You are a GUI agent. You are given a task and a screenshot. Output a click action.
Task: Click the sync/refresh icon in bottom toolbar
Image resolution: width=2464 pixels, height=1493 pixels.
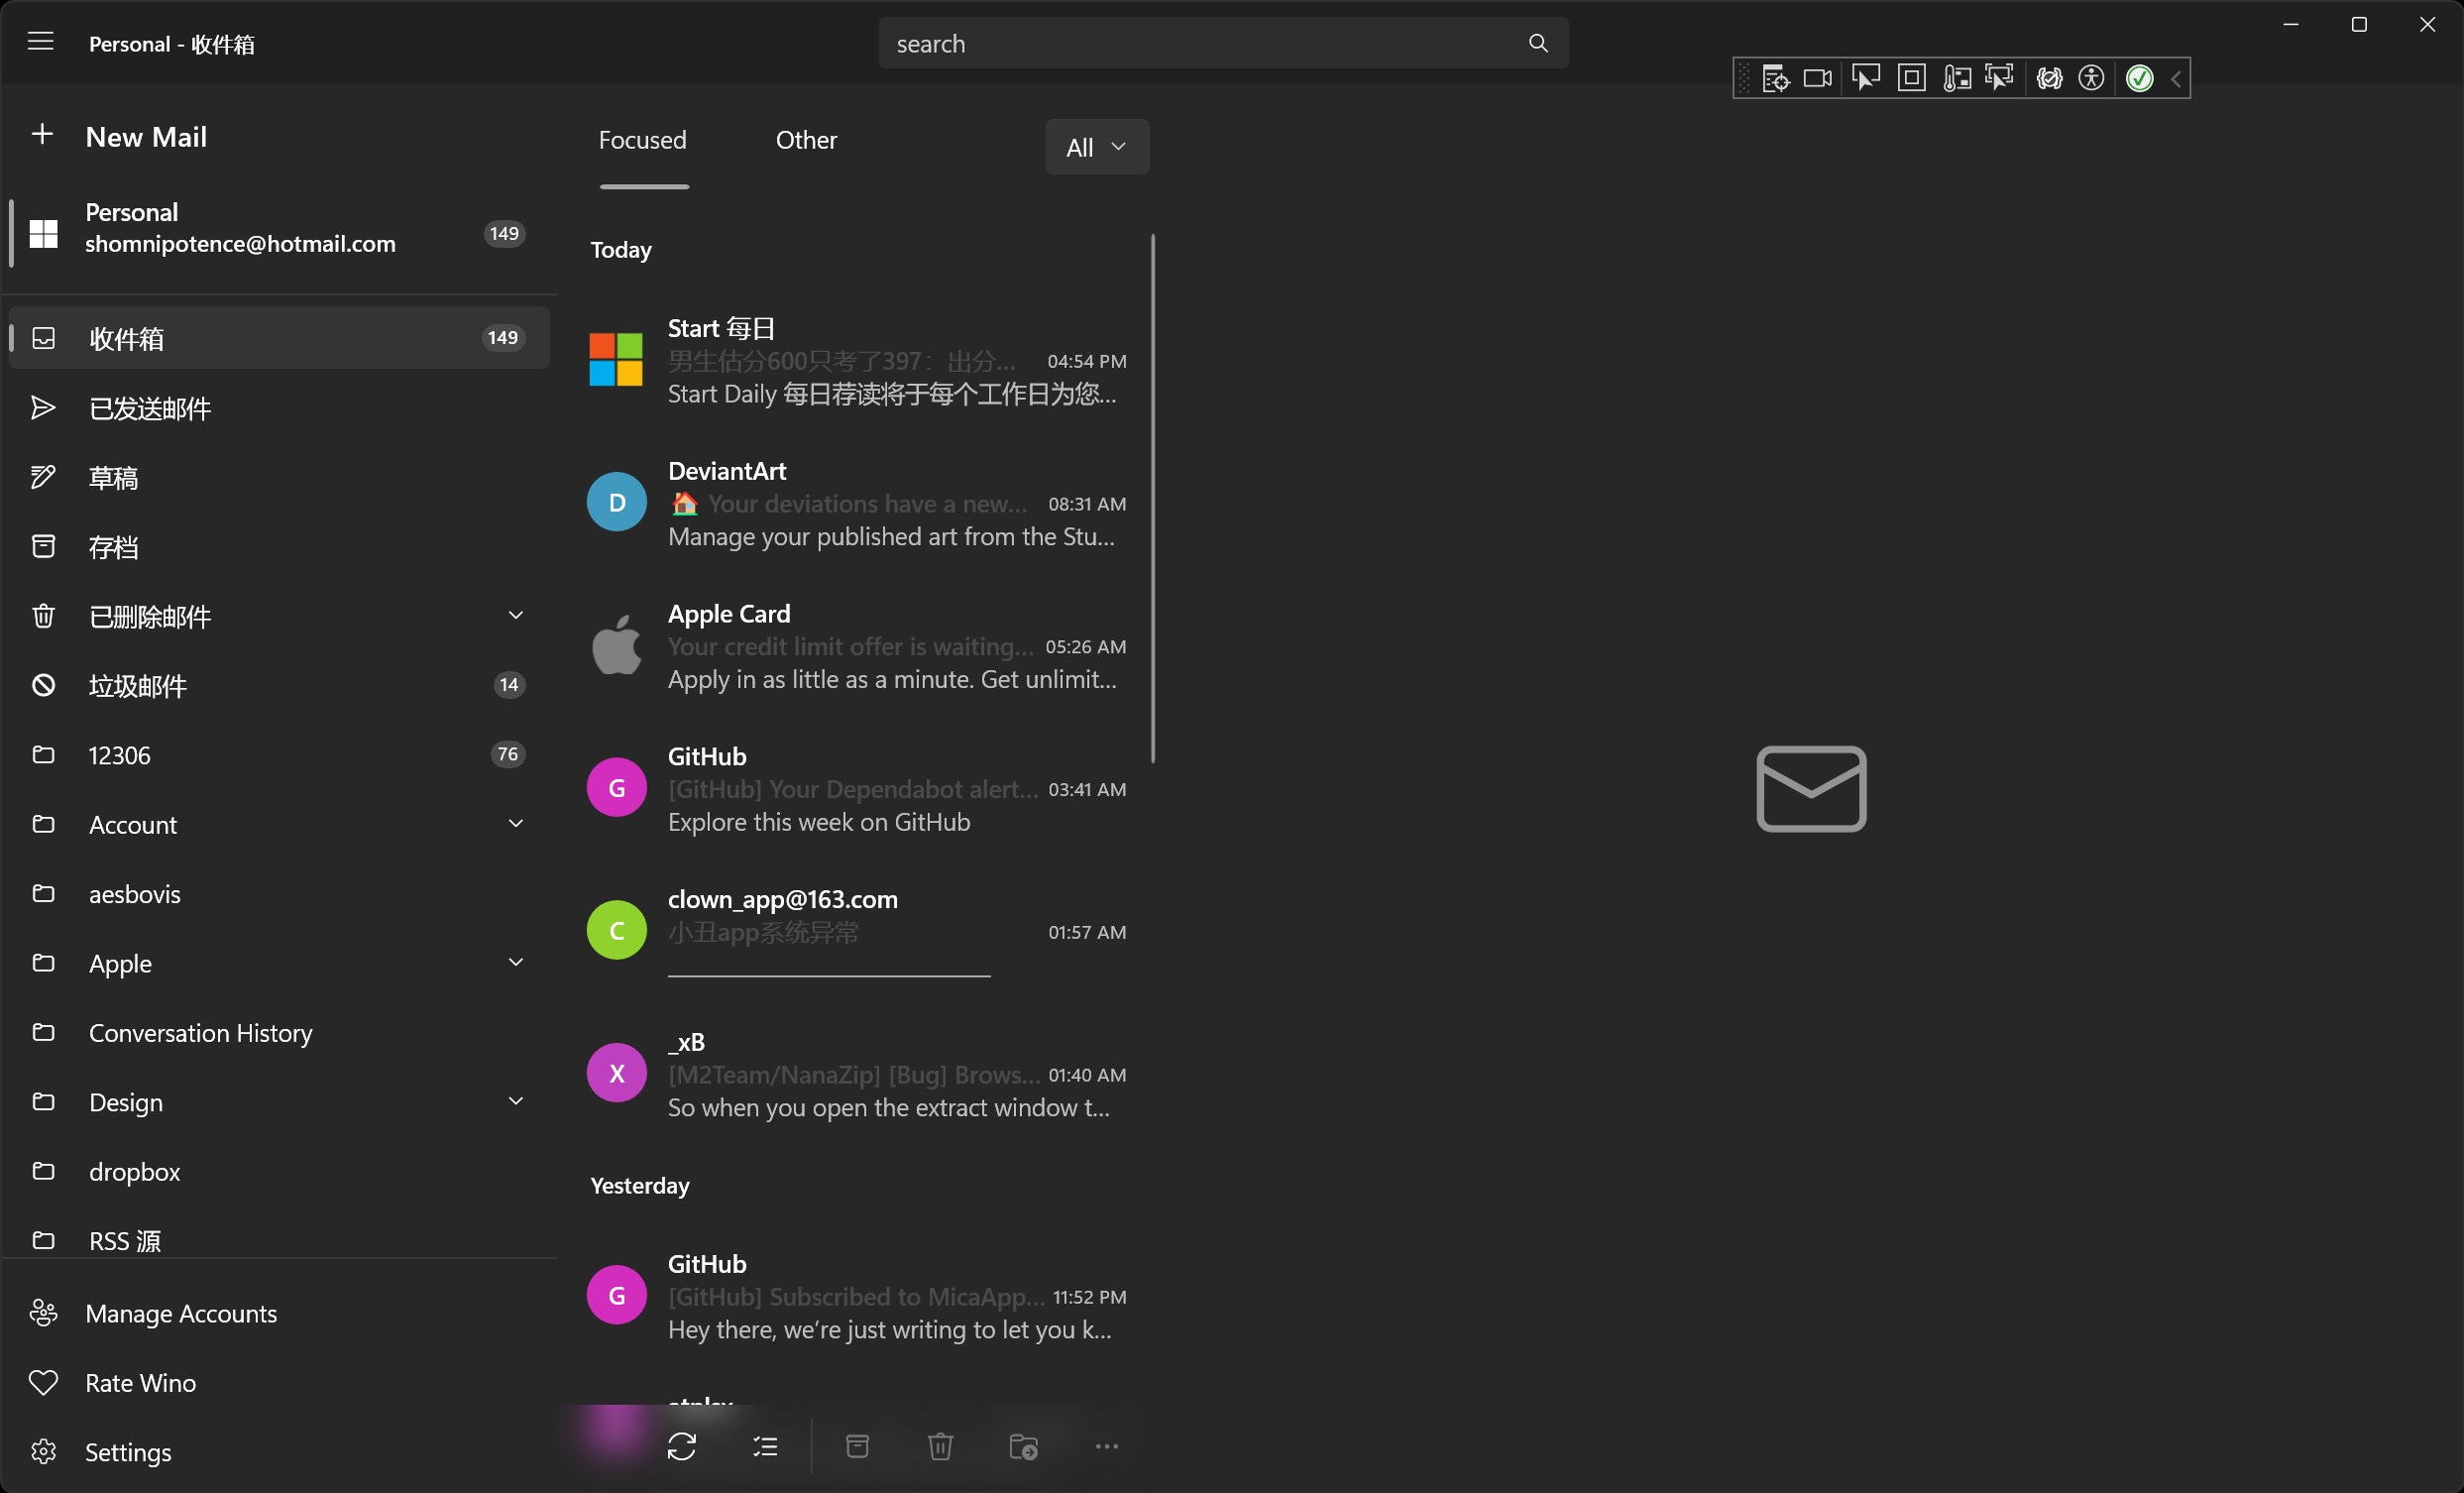[682, 1446]
